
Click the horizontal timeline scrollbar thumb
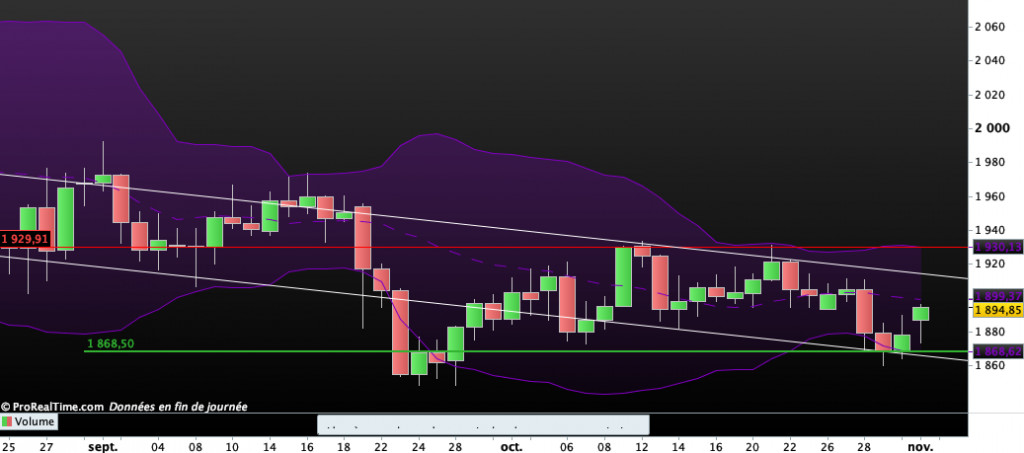[x=482, y=423]
